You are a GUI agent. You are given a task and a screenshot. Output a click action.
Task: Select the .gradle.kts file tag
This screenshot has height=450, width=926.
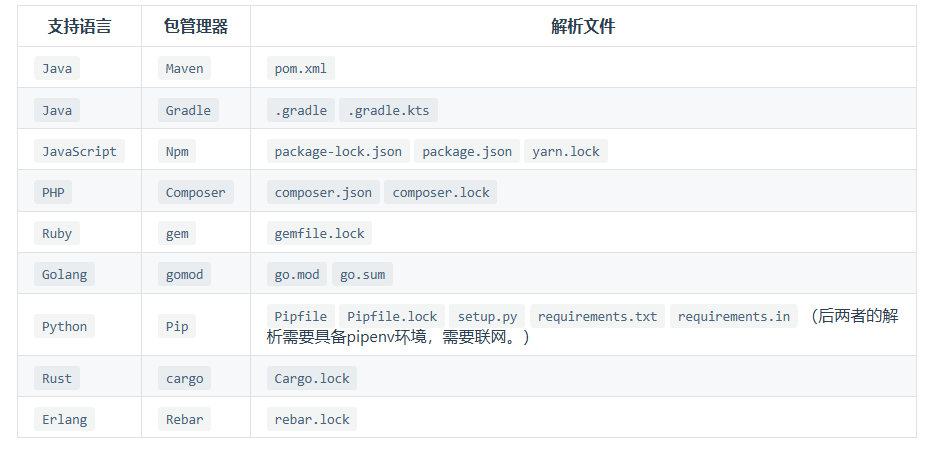388,110
